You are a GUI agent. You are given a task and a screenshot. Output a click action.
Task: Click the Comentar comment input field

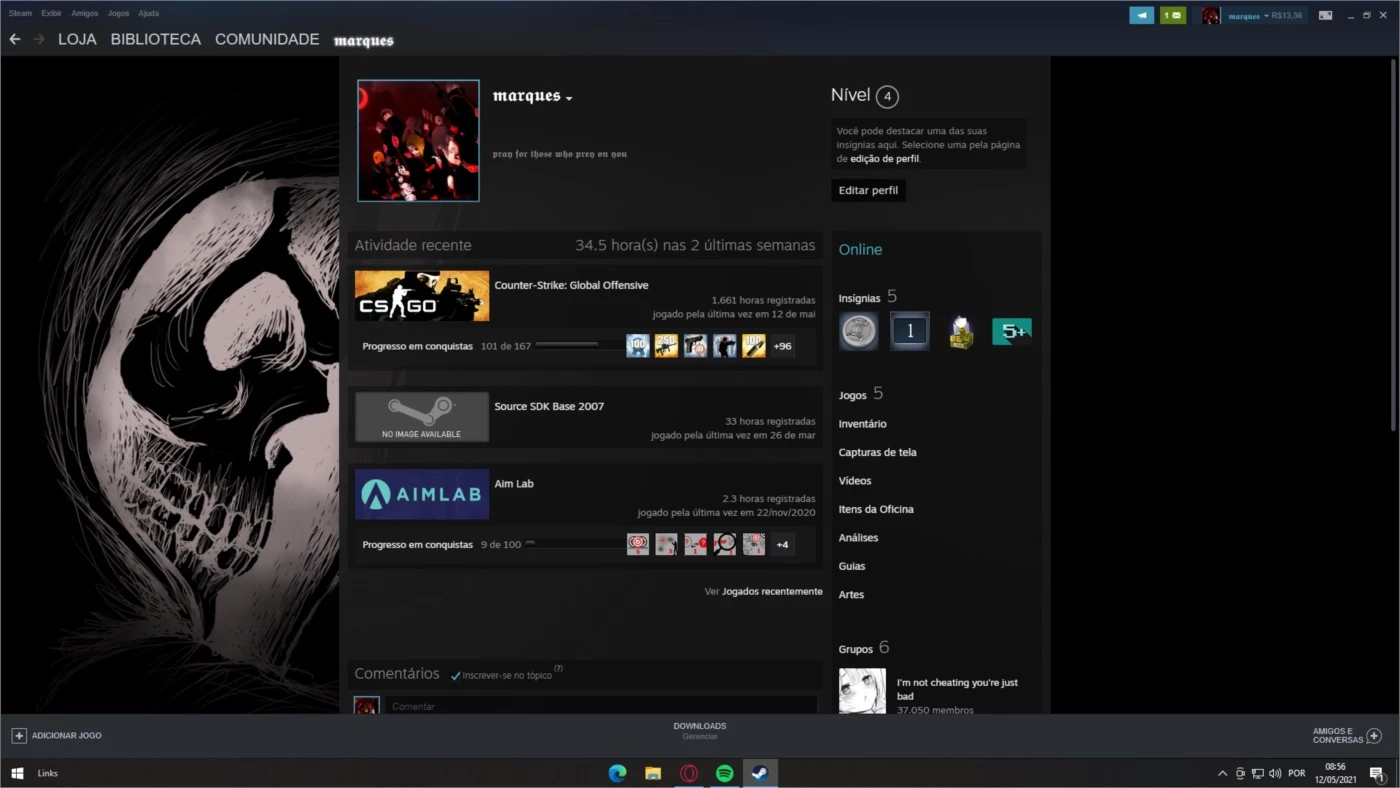tap(601, 705)
